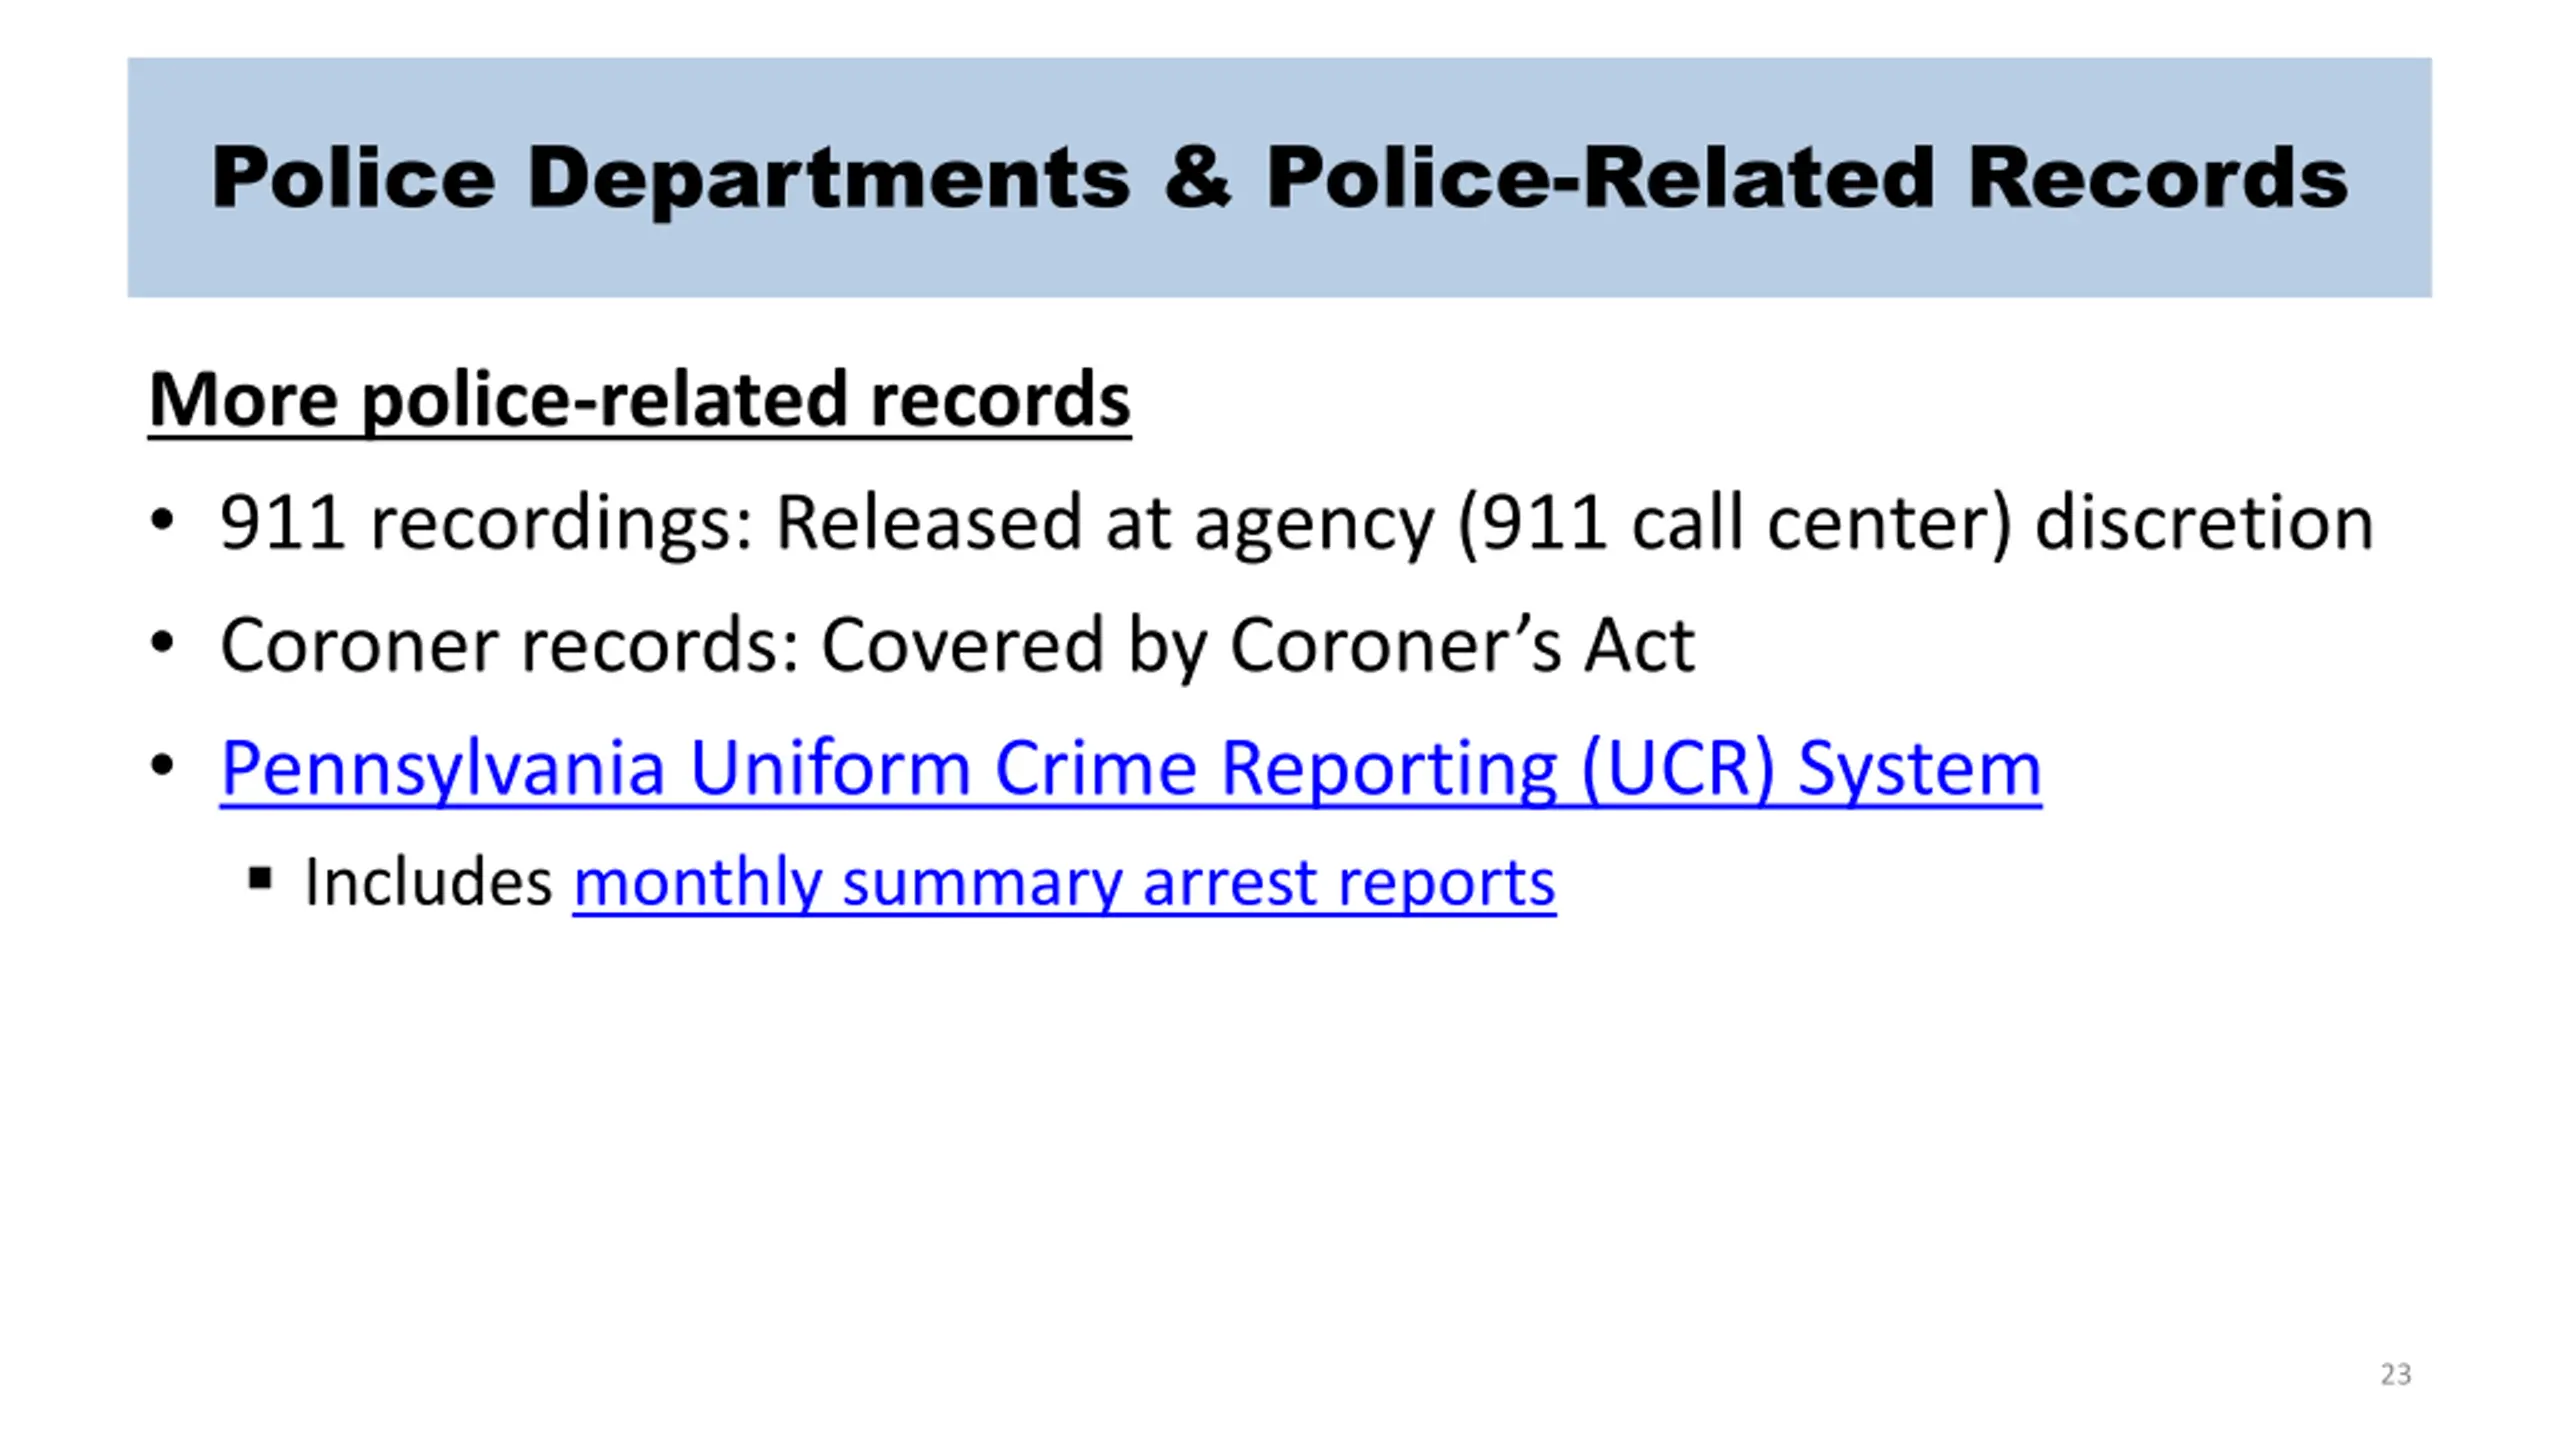Click the 911 recordings bullet text
Image resolution: width=2560 pixels, height=1440 pixels.
[x=1296, y=523]
